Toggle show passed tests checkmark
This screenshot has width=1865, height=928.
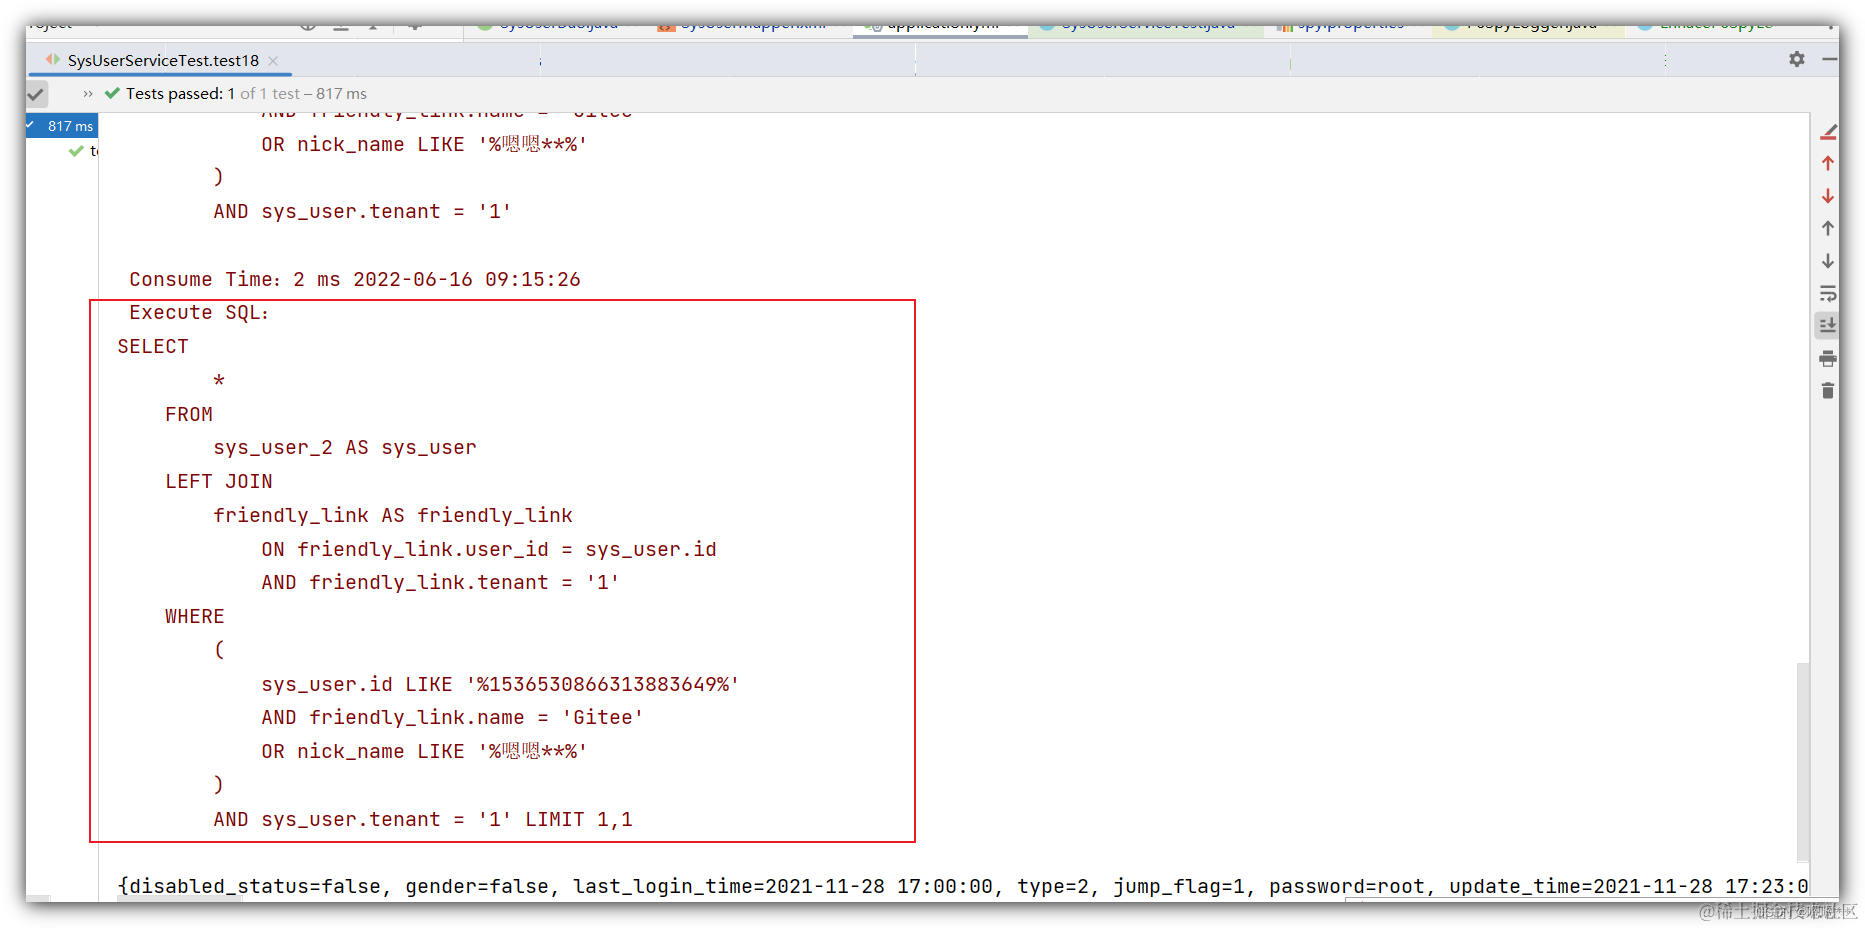point(37,94)
